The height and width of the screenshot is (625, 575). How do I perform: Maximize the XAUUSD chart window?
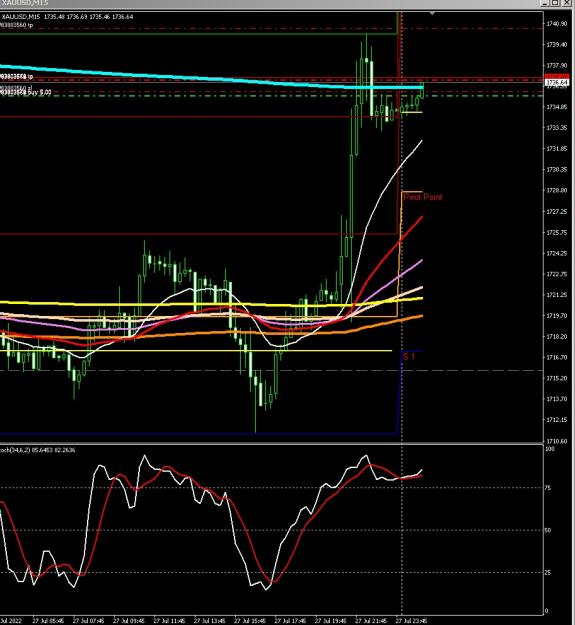(556, 3)
